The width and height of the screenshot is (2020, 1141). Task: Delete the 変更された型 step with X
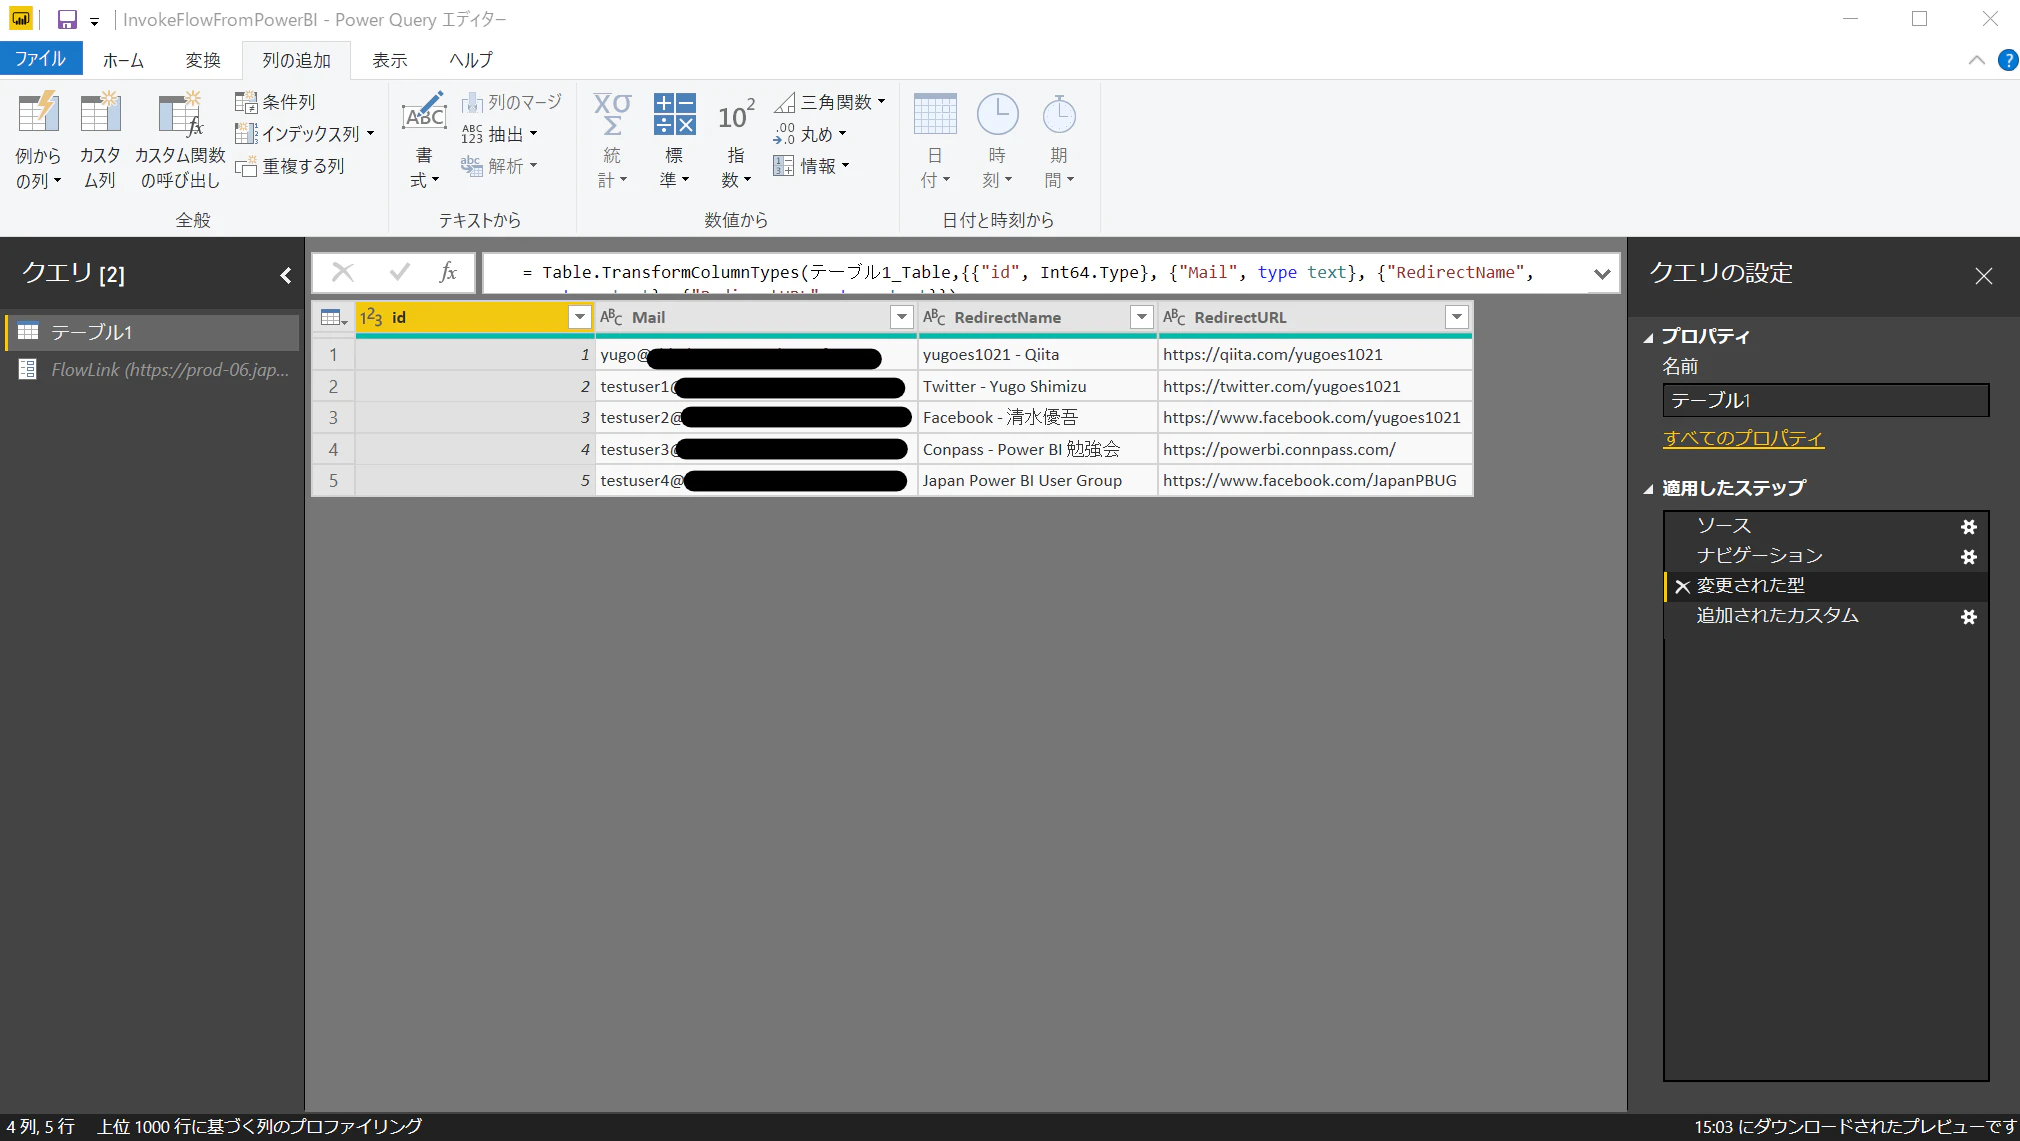point(1682,587)
